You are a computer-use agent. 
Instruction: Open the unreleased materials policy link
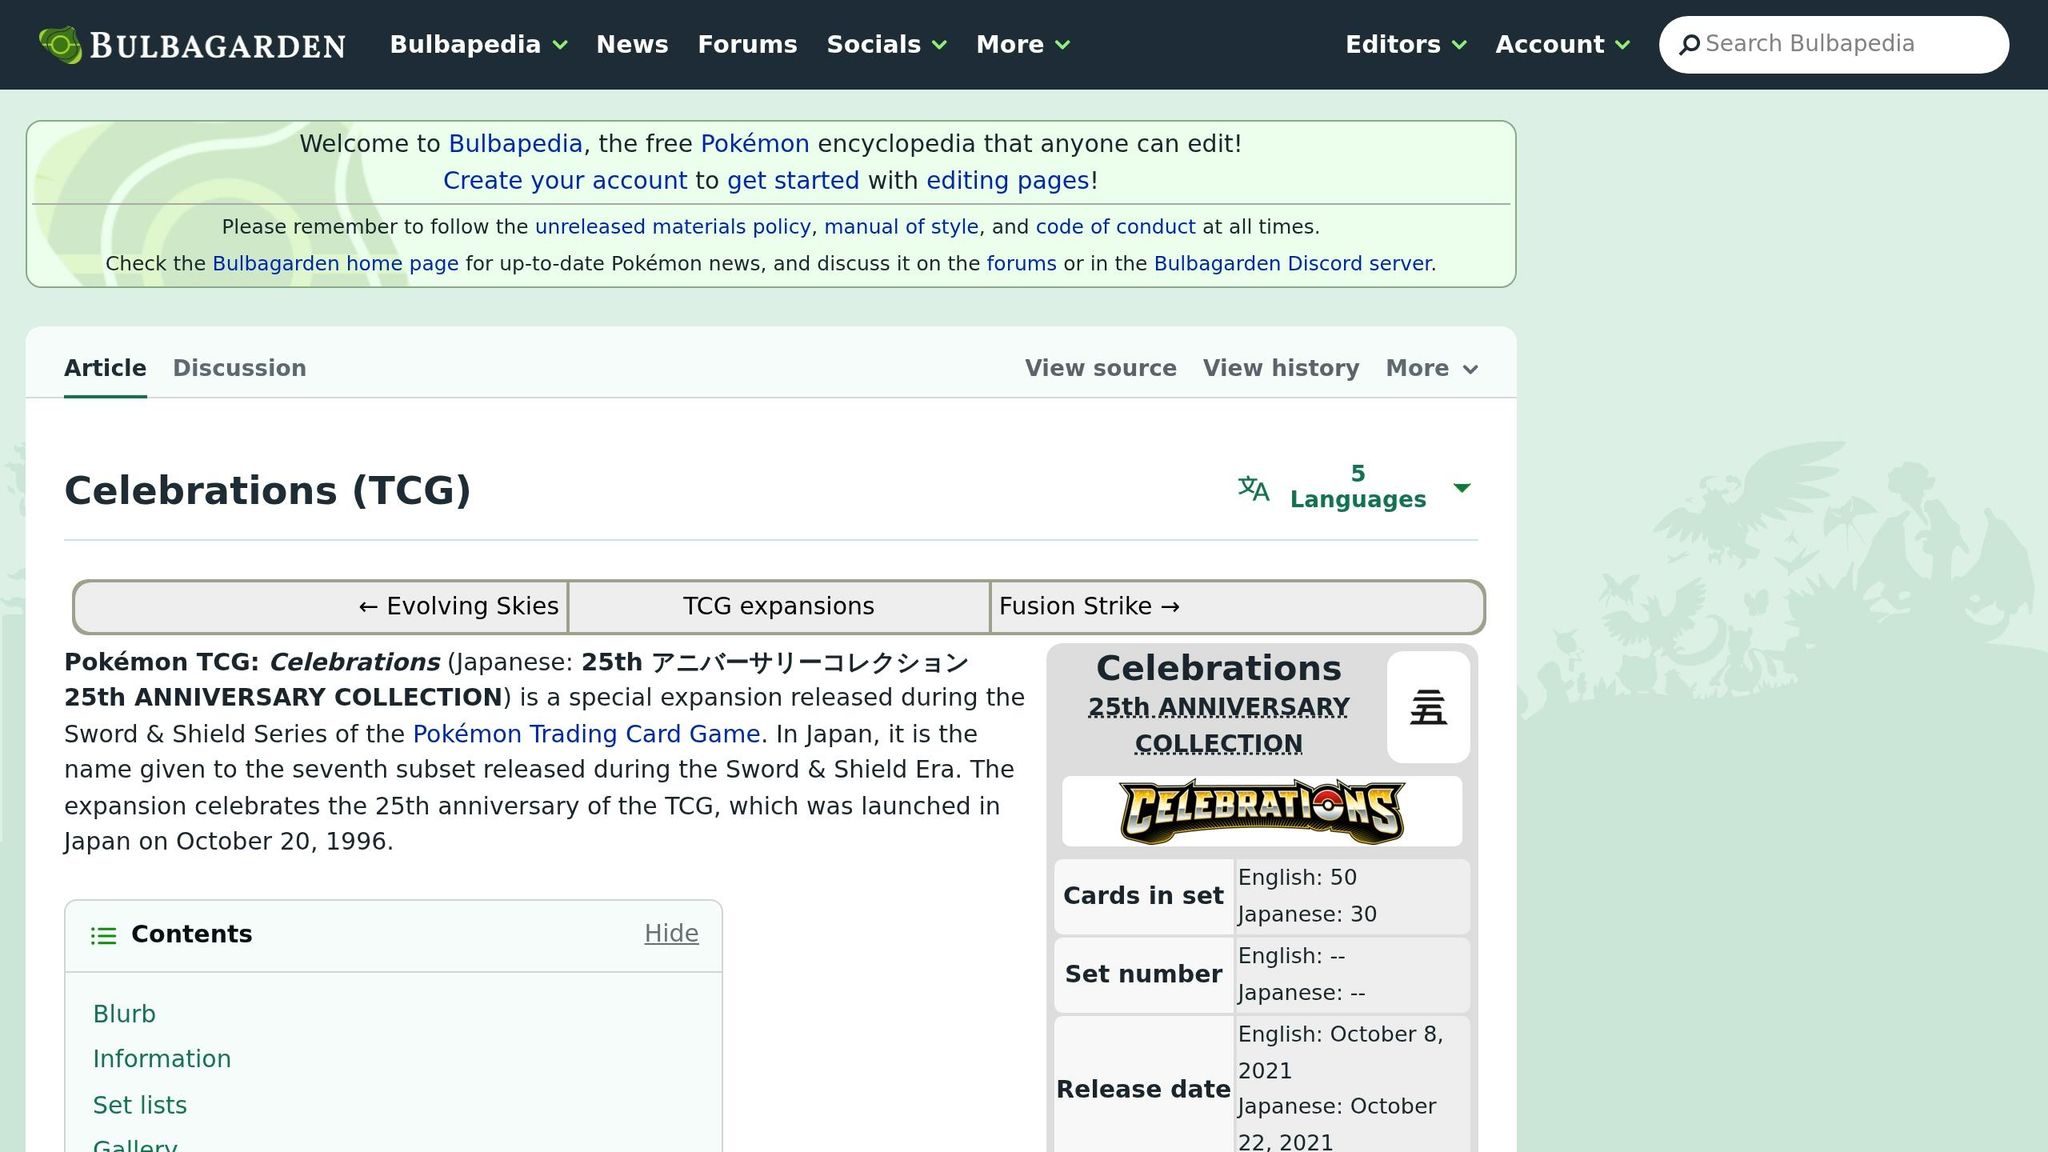click(673, 227)
